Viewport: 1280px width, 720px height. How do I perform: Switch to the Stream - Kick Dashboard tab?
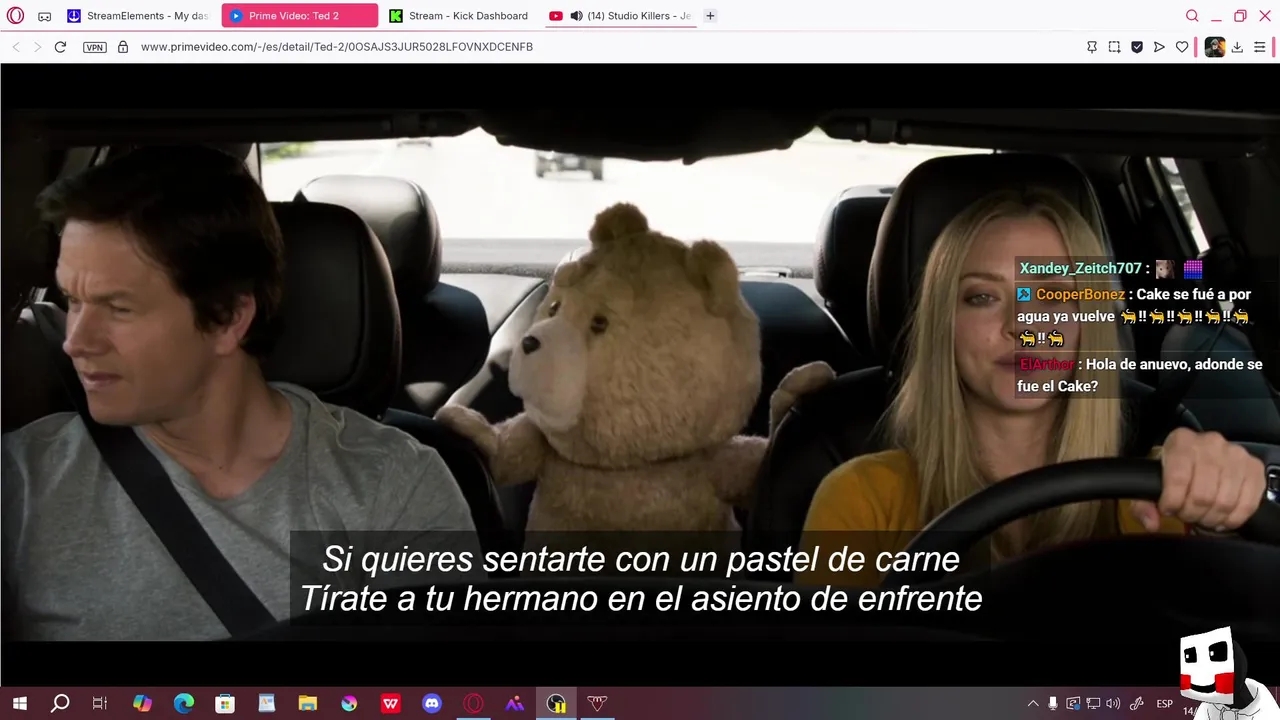tap(460, 16)
